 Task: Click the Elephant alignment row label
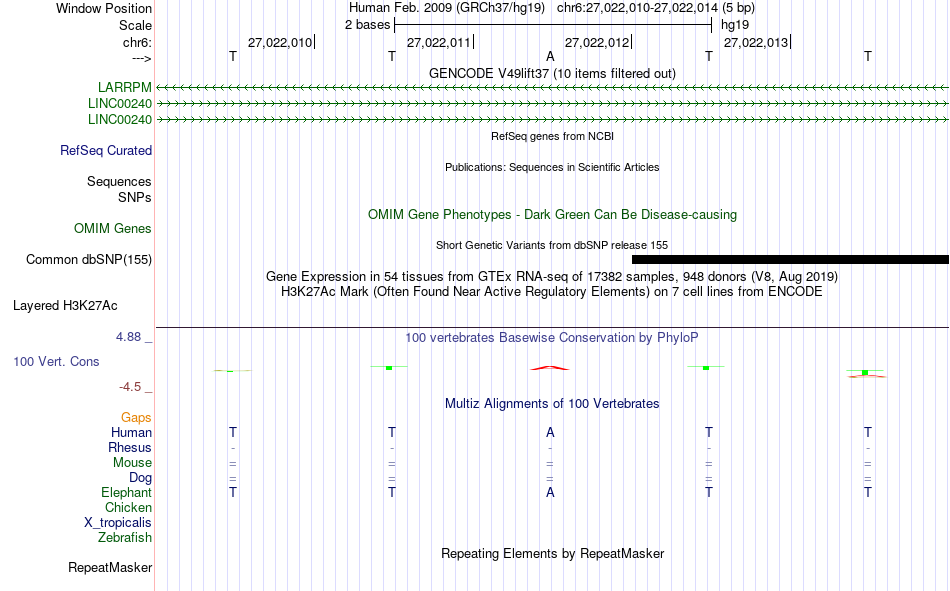pyautogui.click(x=127, y=492)
